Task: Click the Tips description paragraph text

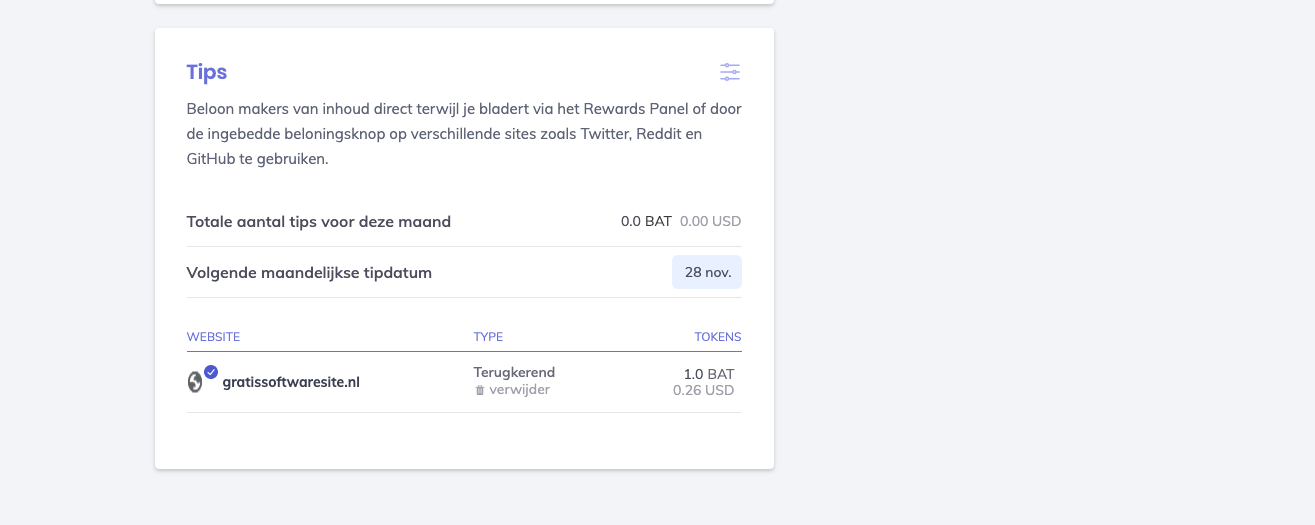Action: [x=464, y=134]
